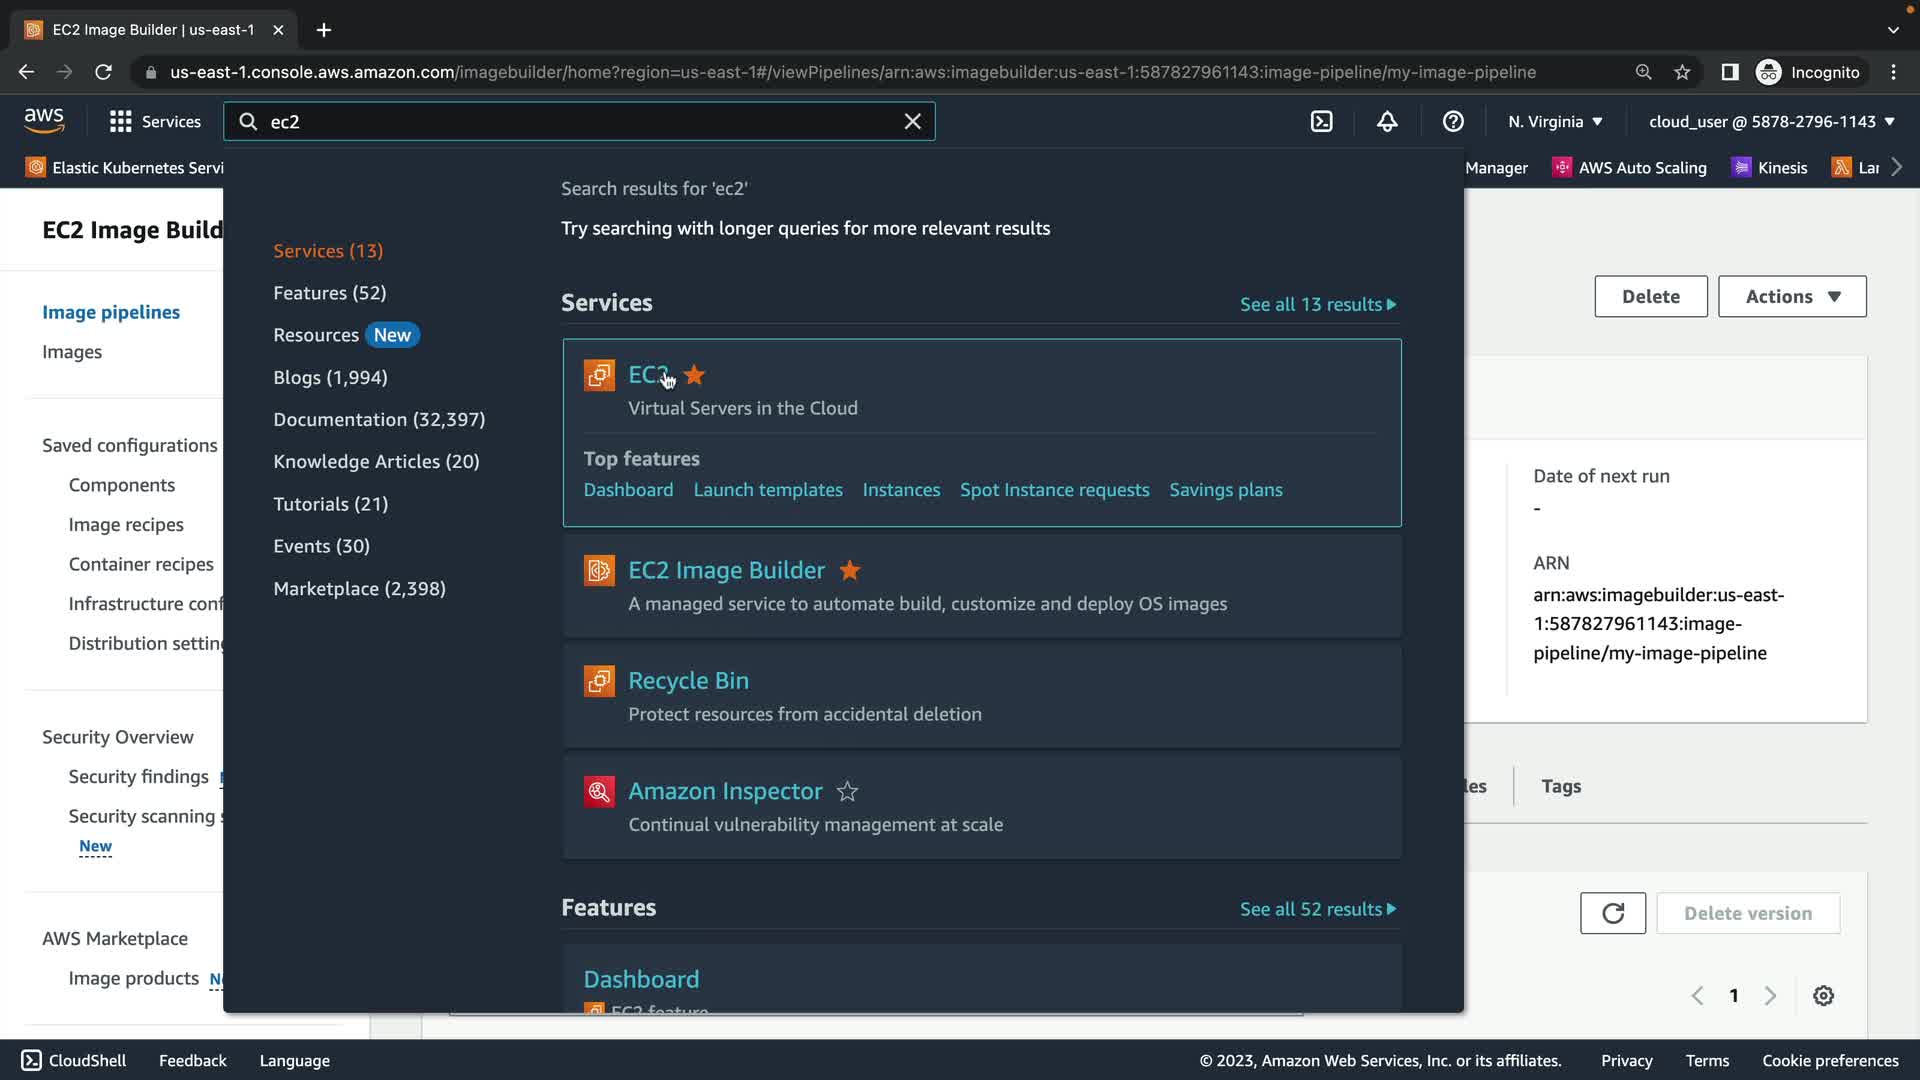The width and height of the screenshot is (1920, 1080).
Task: Open CloudShell icon in top navigation bar
Action: coord(1321,122)
